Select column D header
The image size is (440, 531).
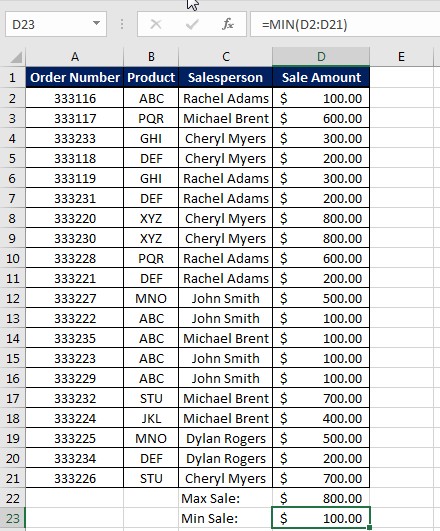321,57
